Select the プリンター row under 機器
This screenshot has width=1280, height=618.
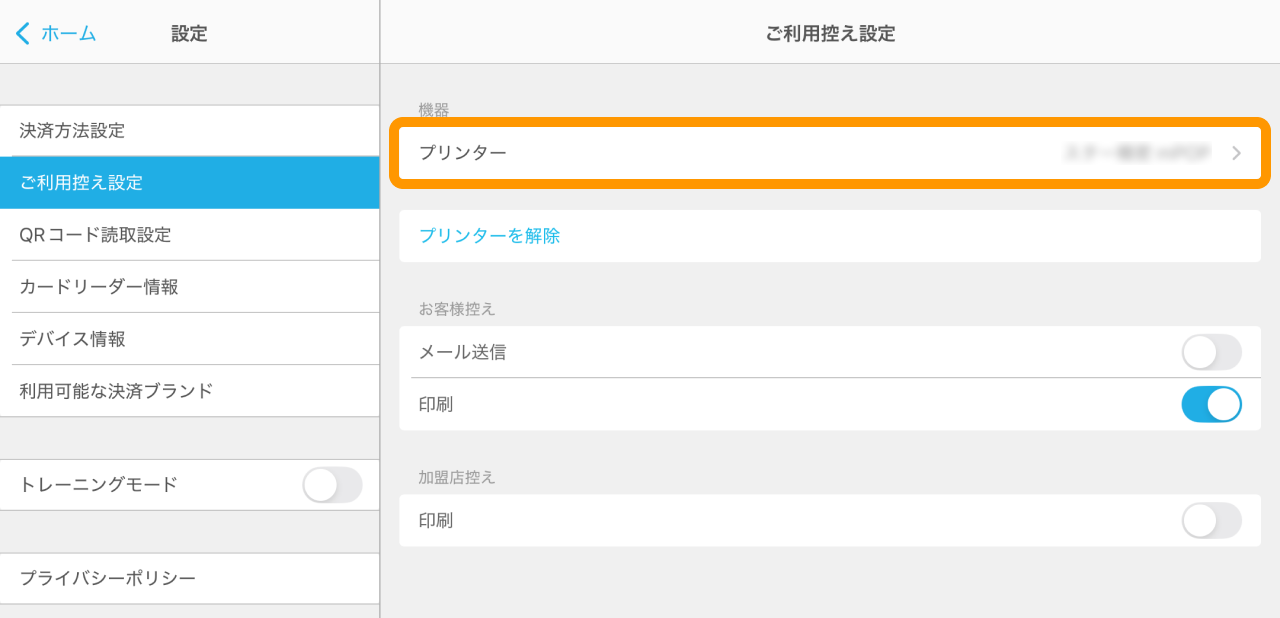700,153
